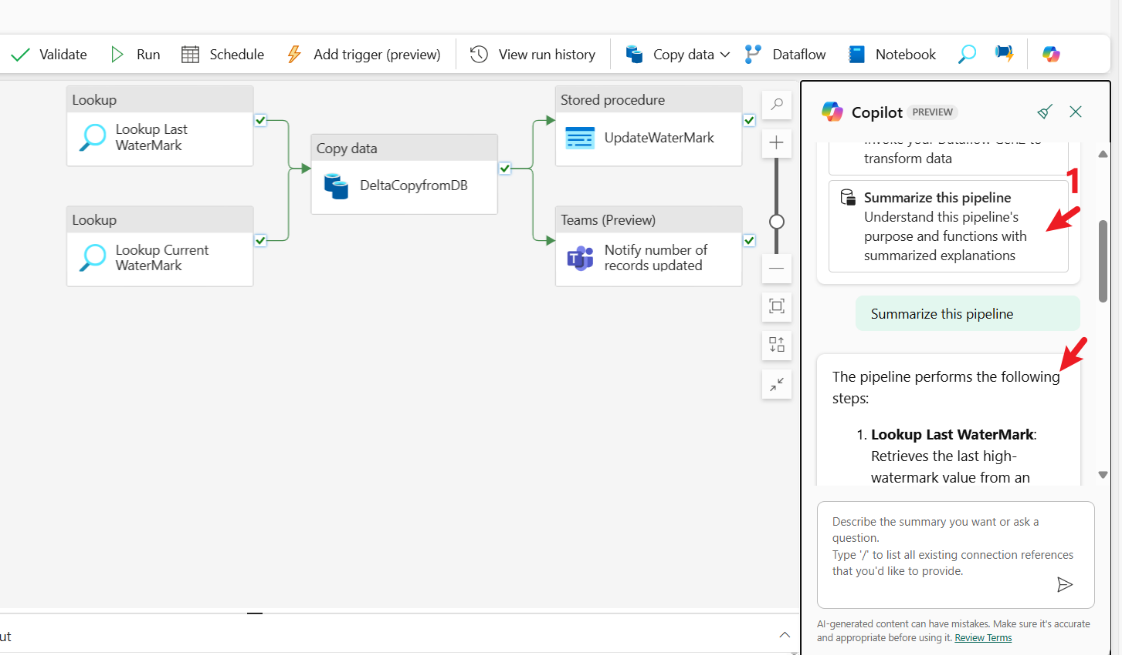This screenshot has height=655, width=1122.
Task: Click the zoom to fit icon
Action: [776, 307]
